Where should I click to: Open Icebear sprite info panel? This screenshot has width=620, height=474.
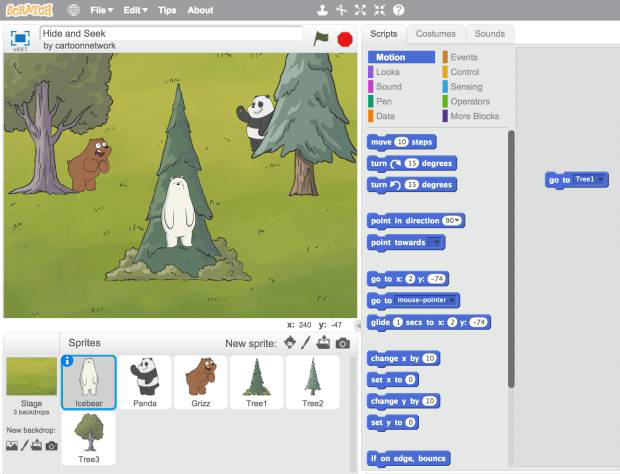point(68,362)
